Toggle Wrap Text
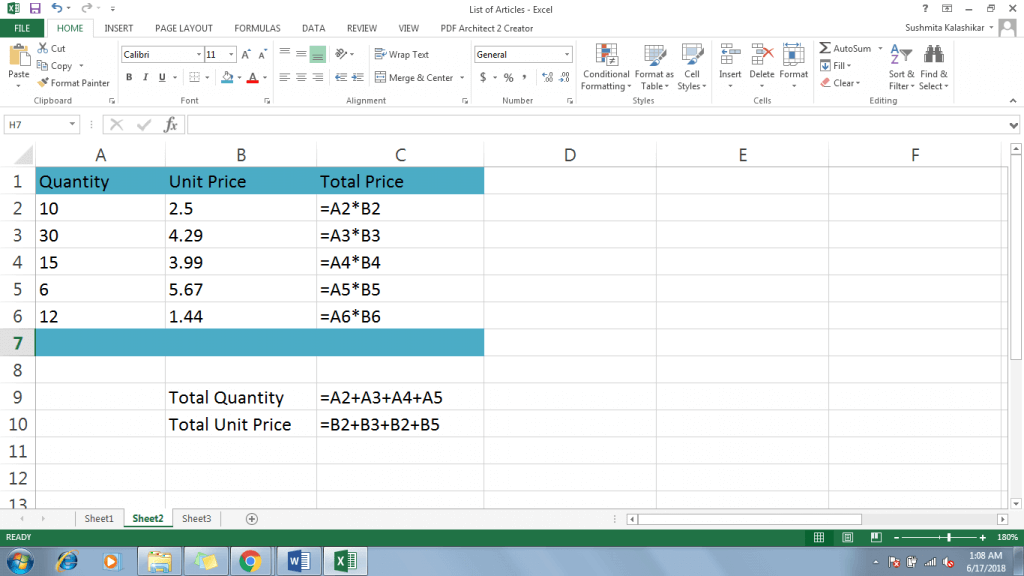The image size is (1024, 576). coord(402,55)
